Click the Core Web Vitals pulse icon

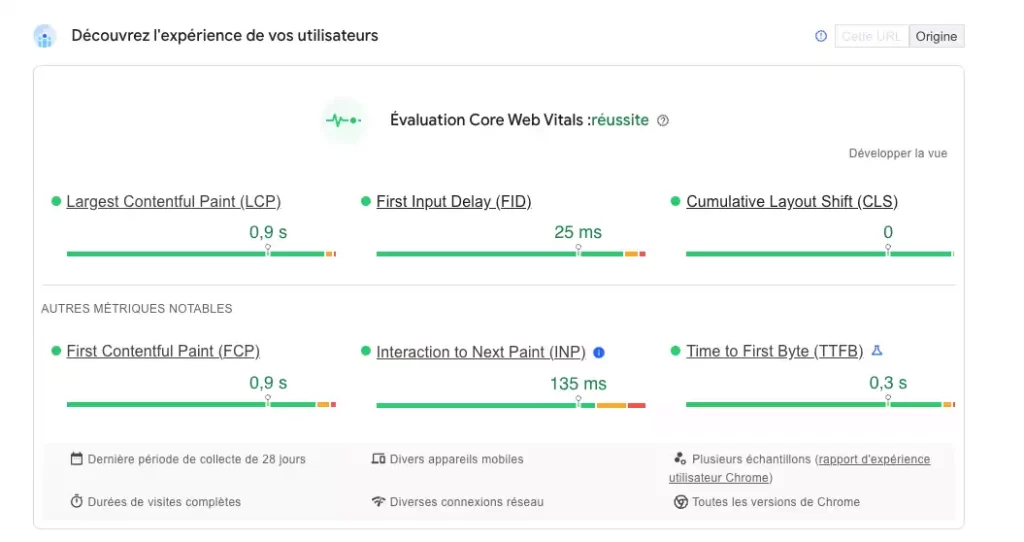point(344,120)
